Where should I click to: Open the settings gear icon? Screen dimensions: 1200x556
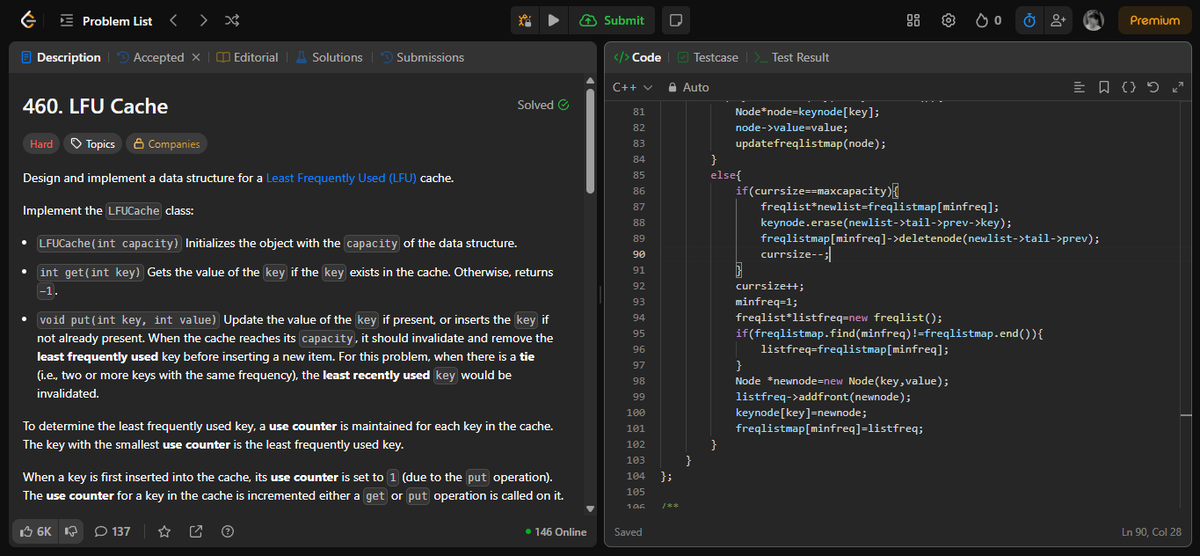(949, 20)
